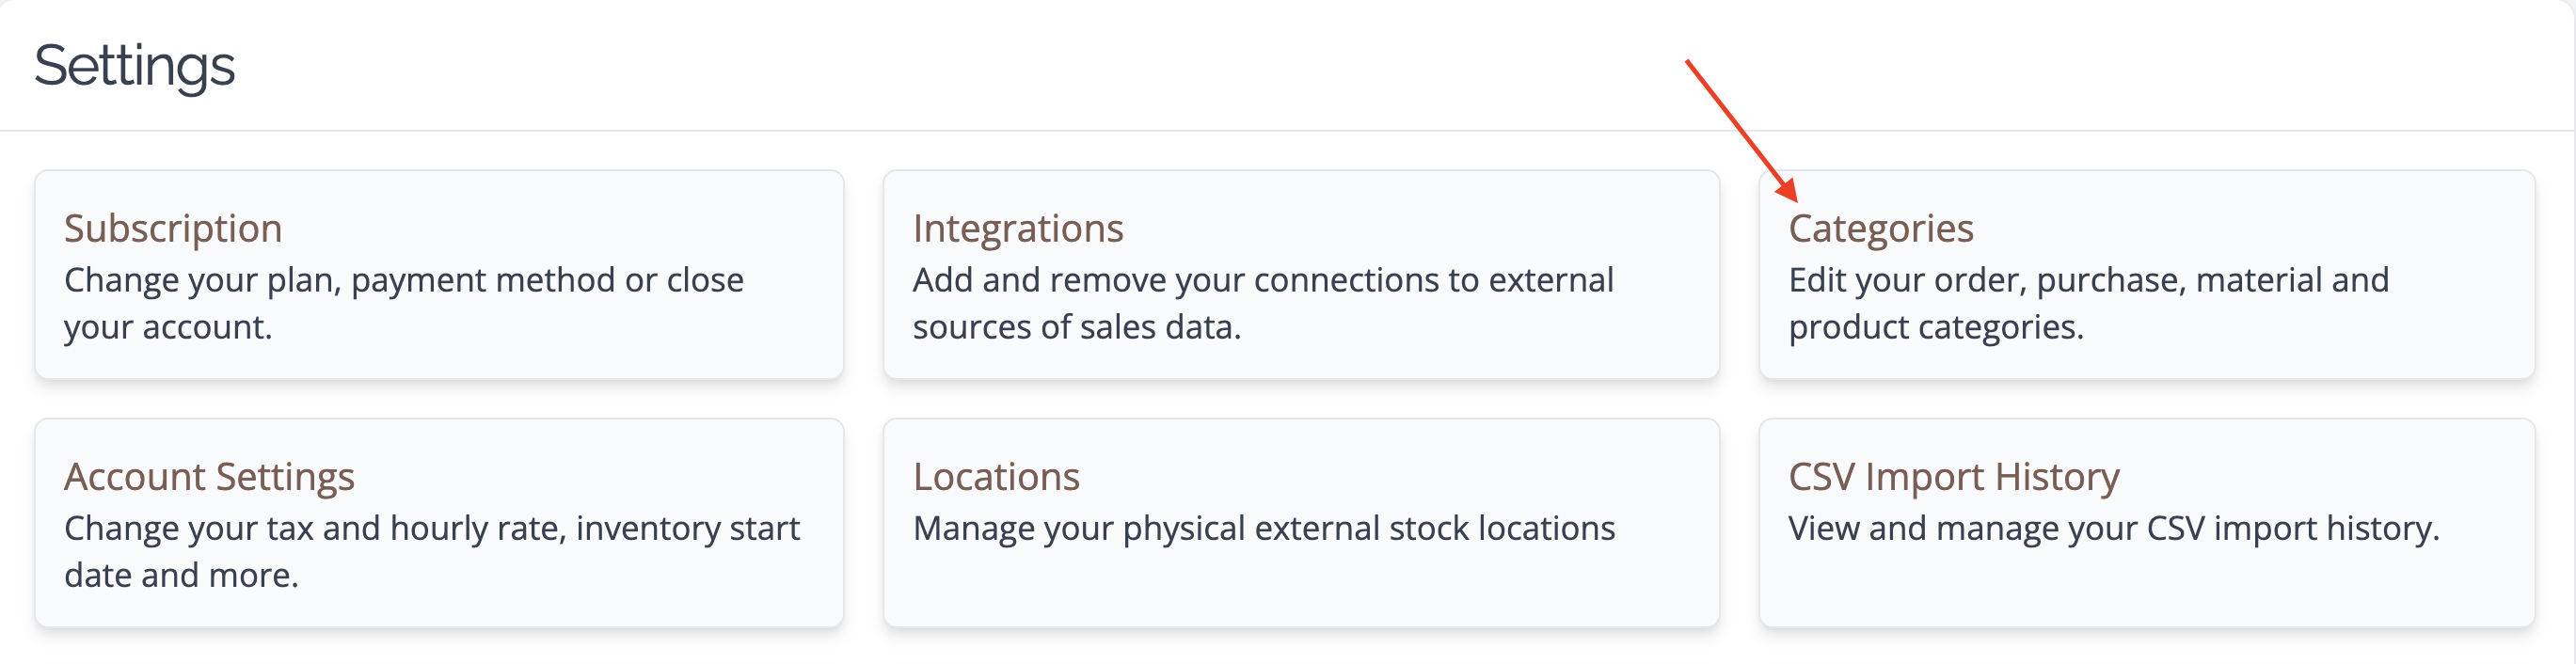Open the CSV Import History card
2576x664 pixels.
2147,523
